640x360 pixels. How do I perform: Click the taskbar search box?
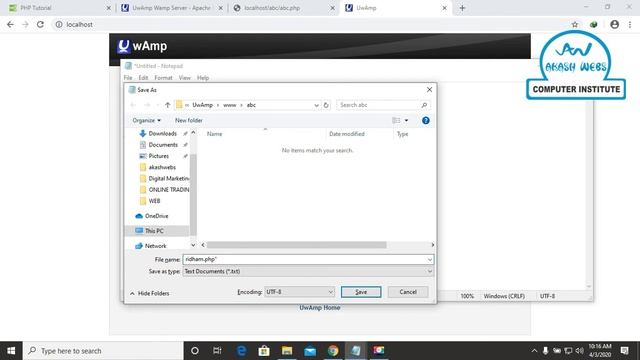(x=103, y=351)
